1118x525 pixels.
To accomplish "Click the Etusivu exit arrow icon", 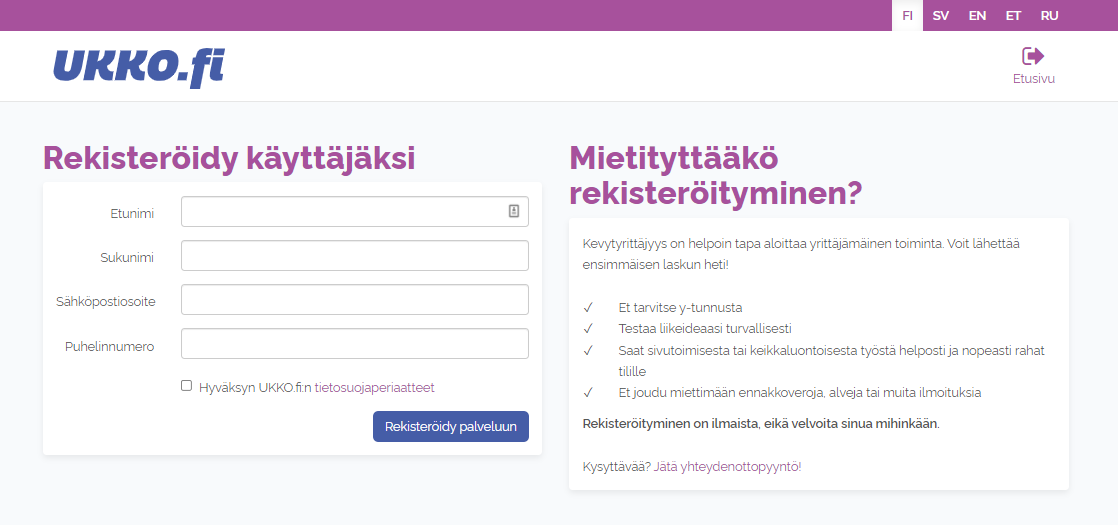I will pyautogui.click(x=1033, y=56).
